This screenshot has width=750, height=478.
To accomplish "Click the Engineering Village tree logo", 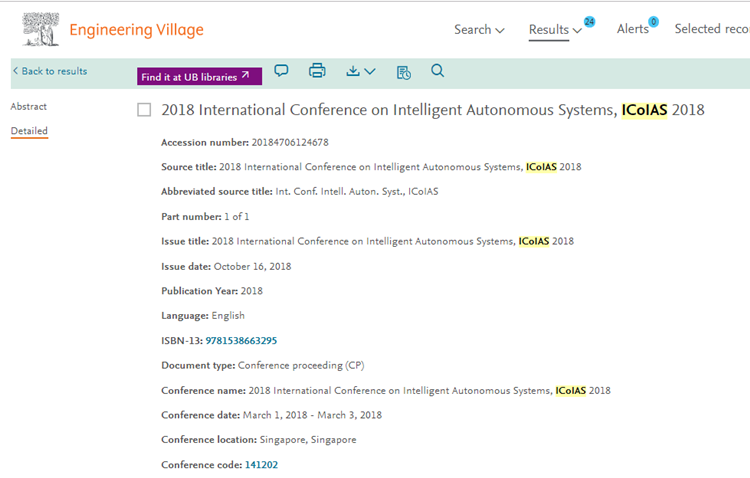I will click(41, 29).
